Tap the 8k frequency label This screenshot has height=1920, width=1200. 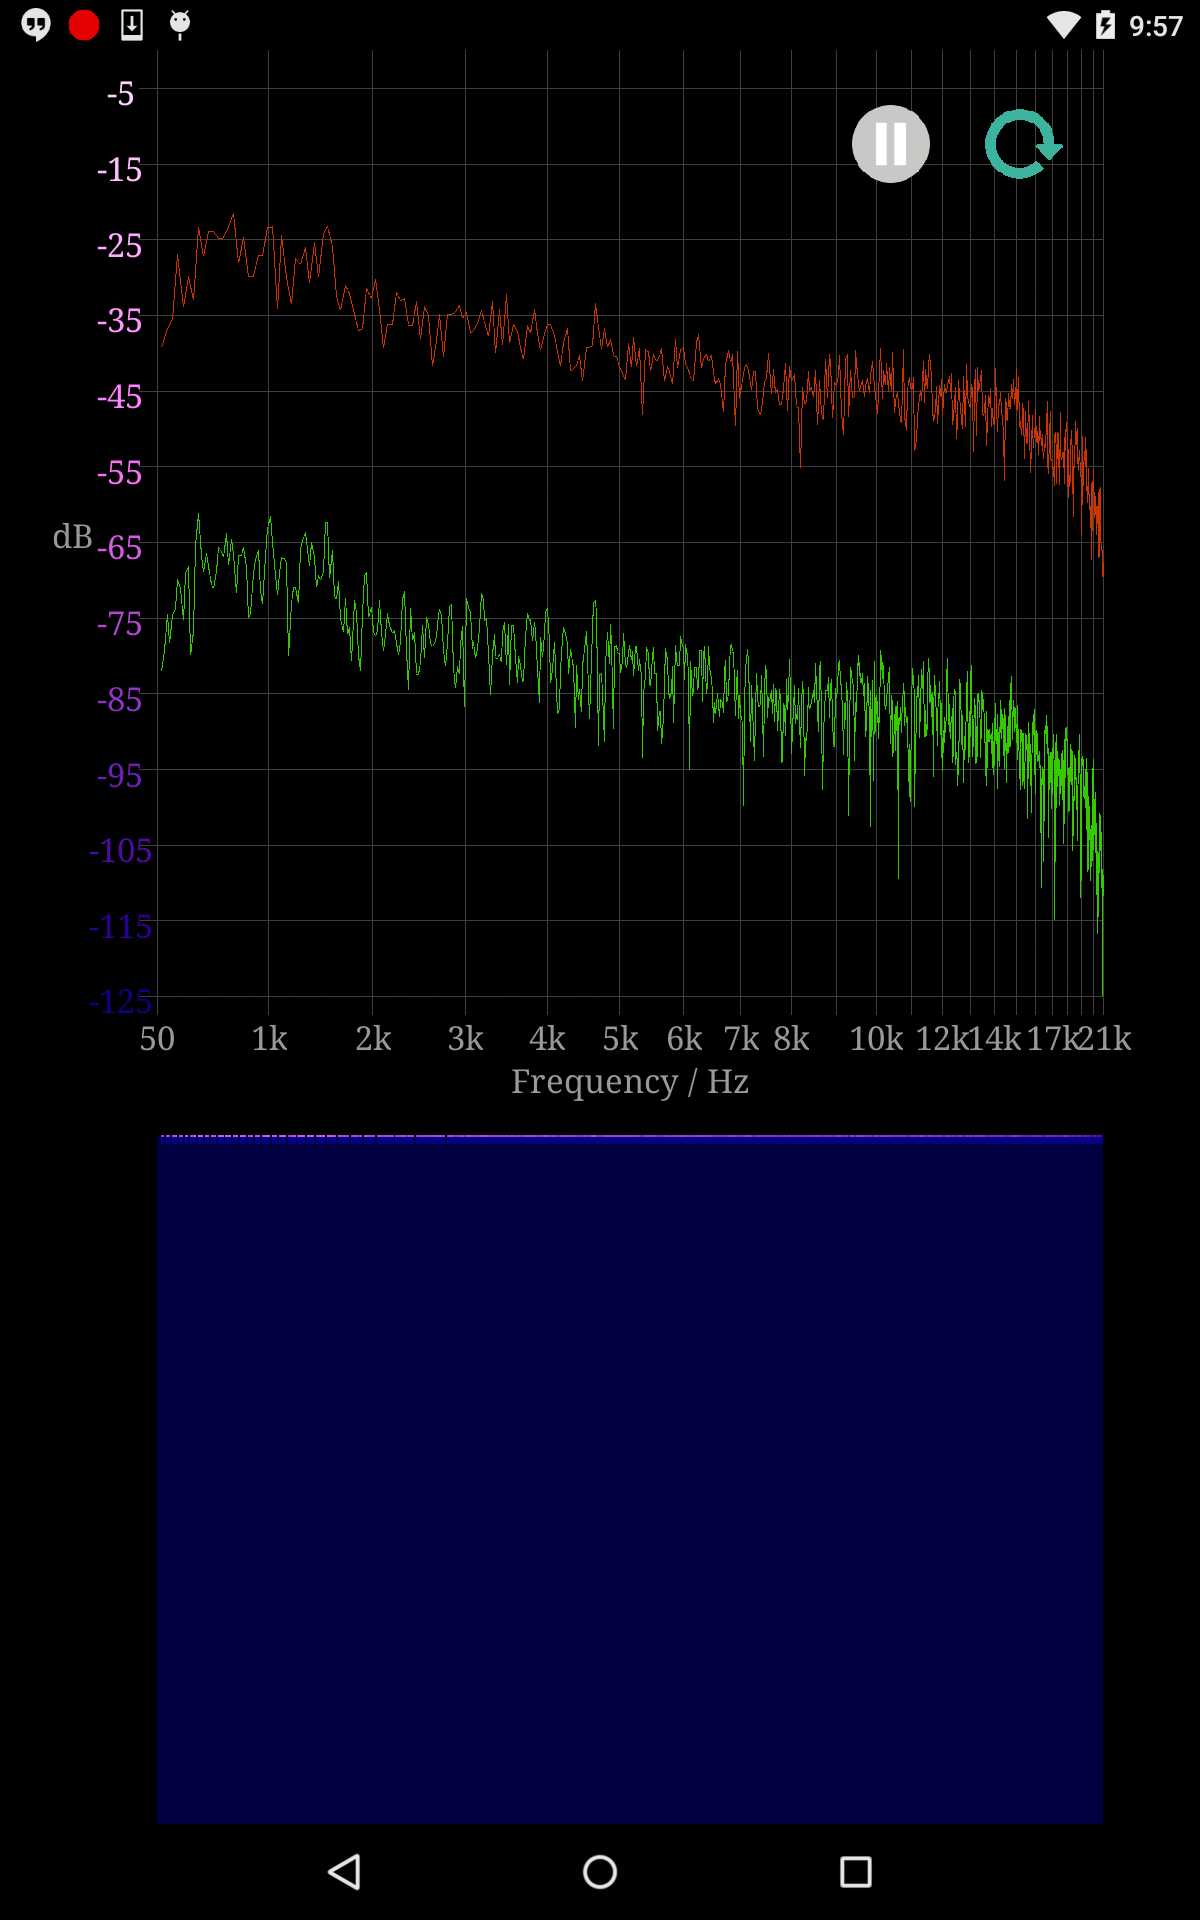(791, 1039)
